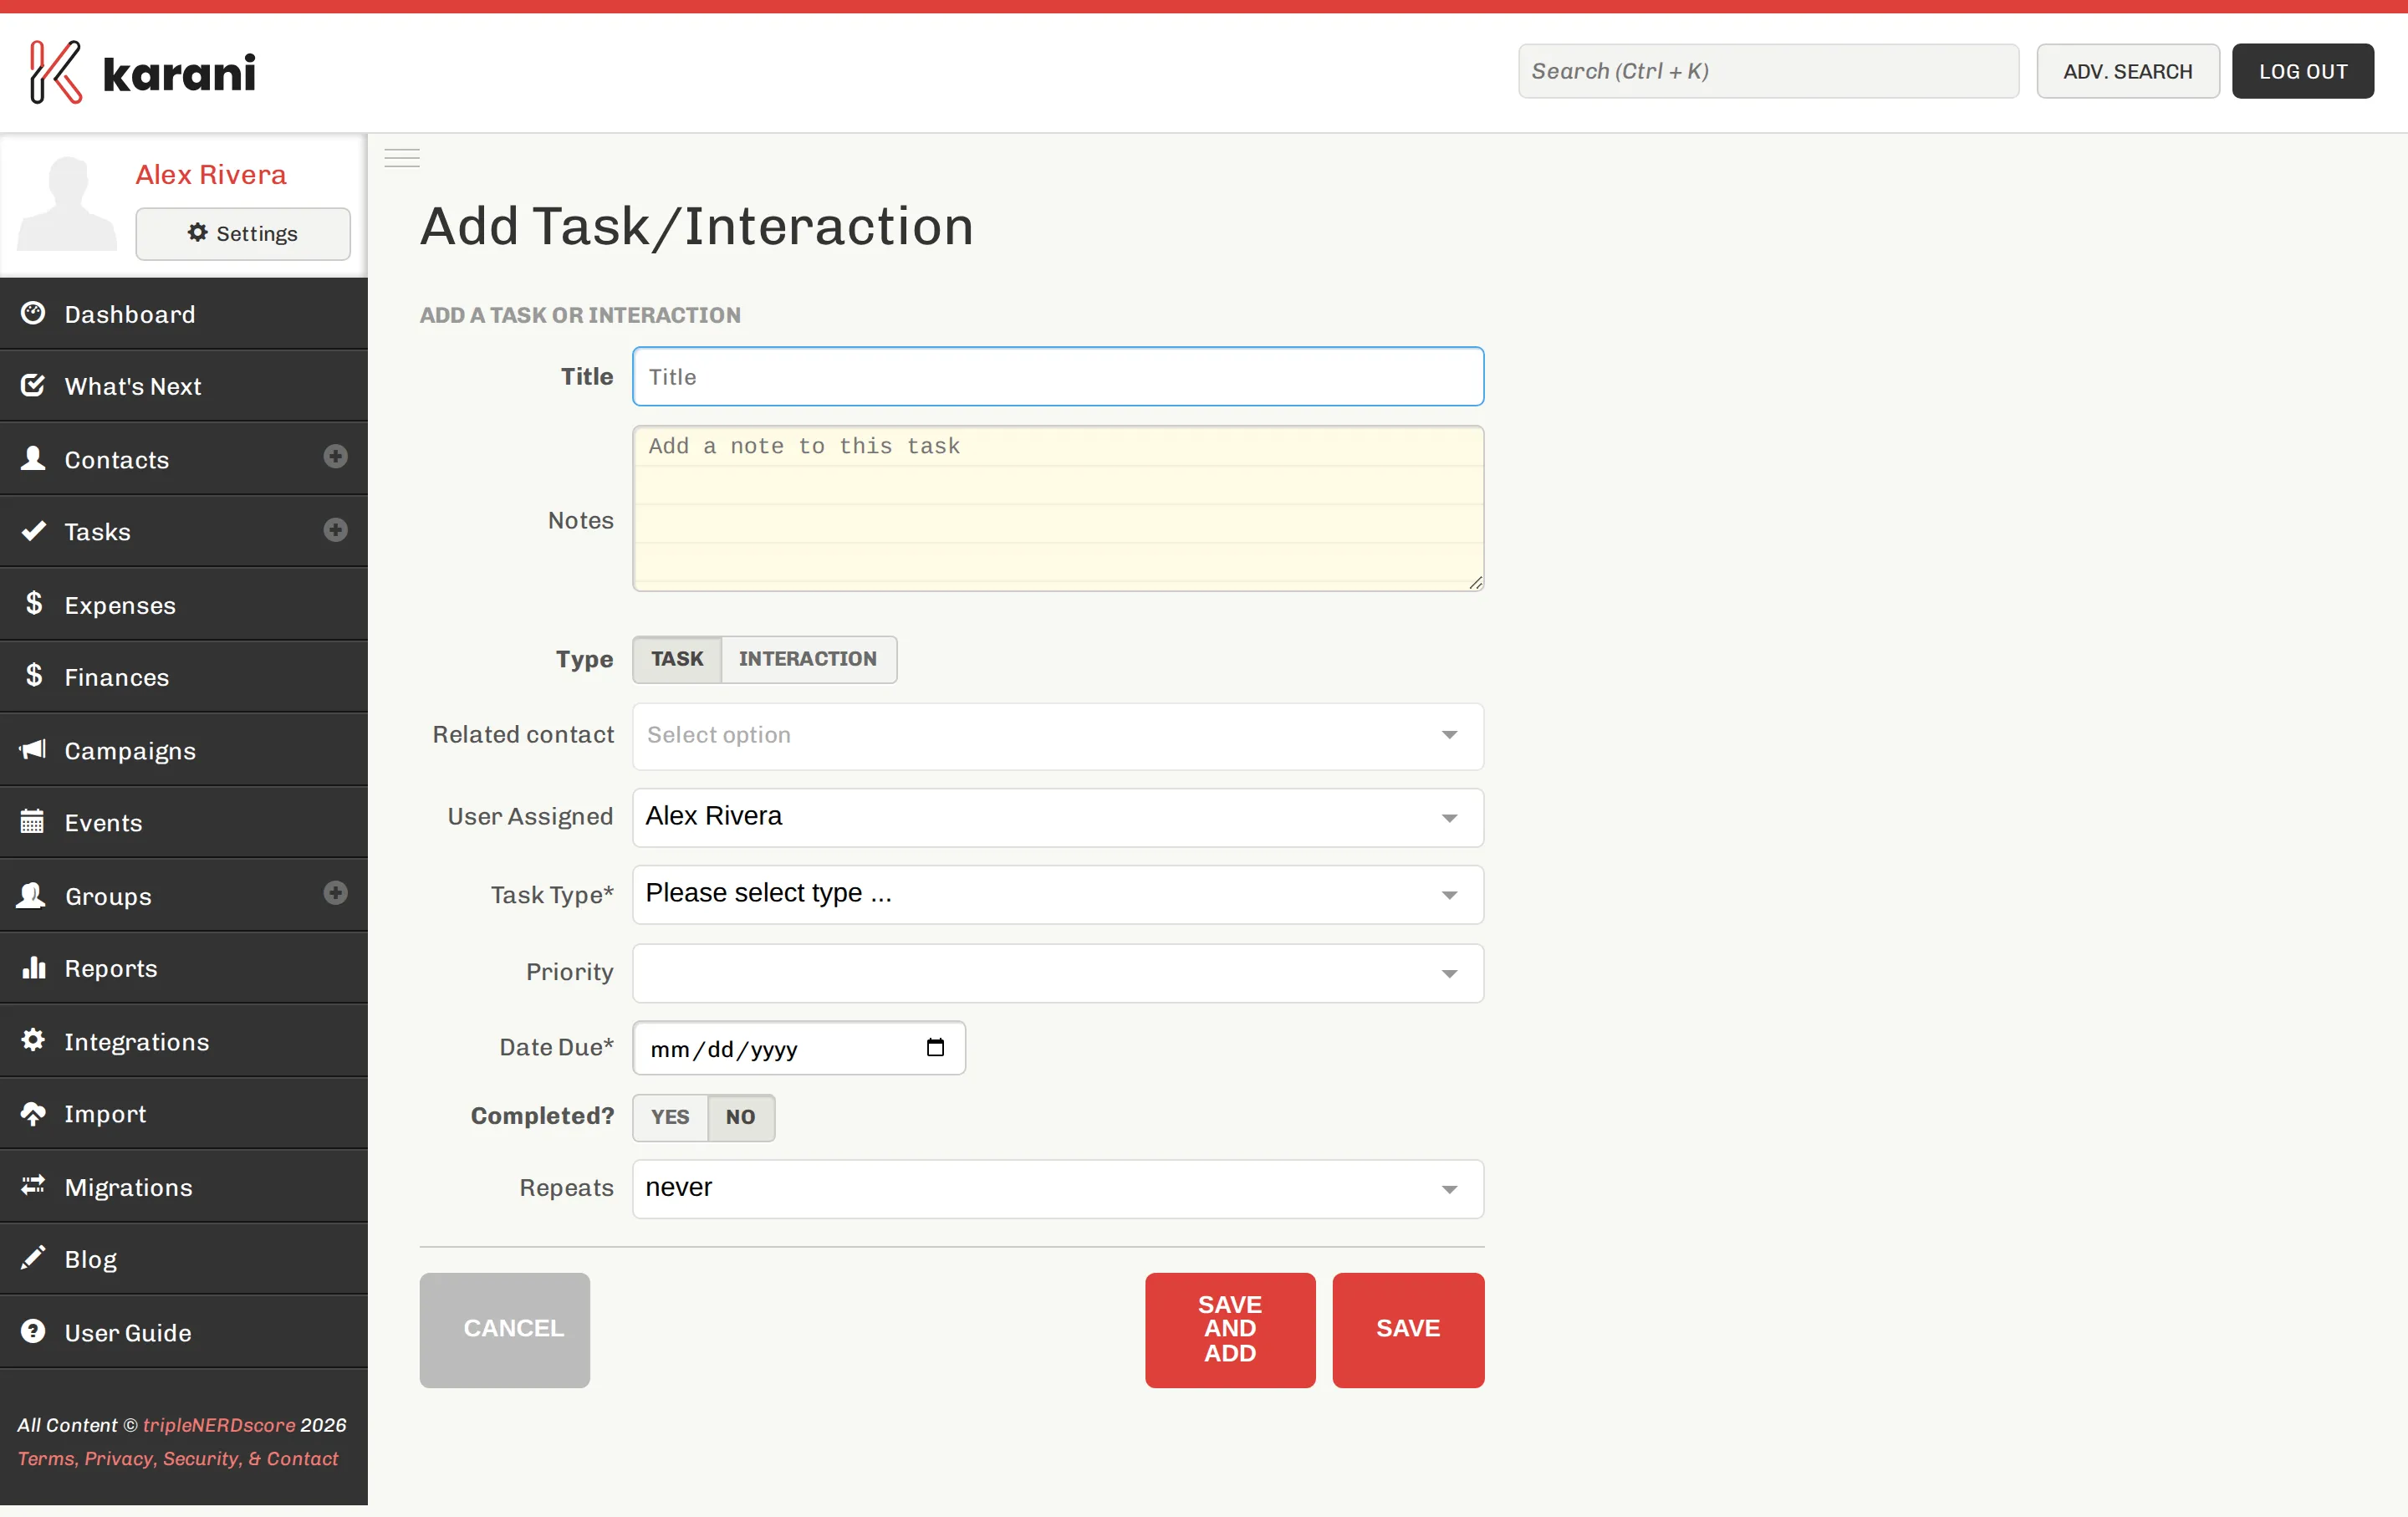This screenshot has width=2408, height=1517.
Task: Open Terms, Privacy, Security, & Contact link
Action: (177, 1458)
